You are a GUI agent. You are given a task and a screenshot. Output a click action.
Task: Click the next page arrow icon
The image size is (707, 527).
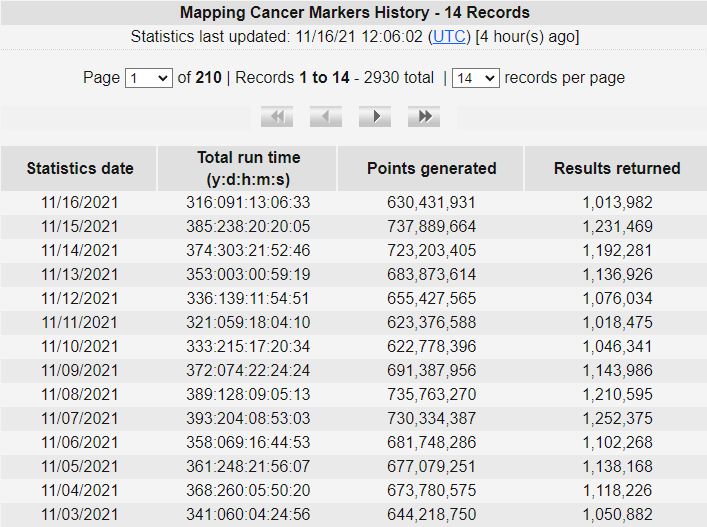pos(375,117)
